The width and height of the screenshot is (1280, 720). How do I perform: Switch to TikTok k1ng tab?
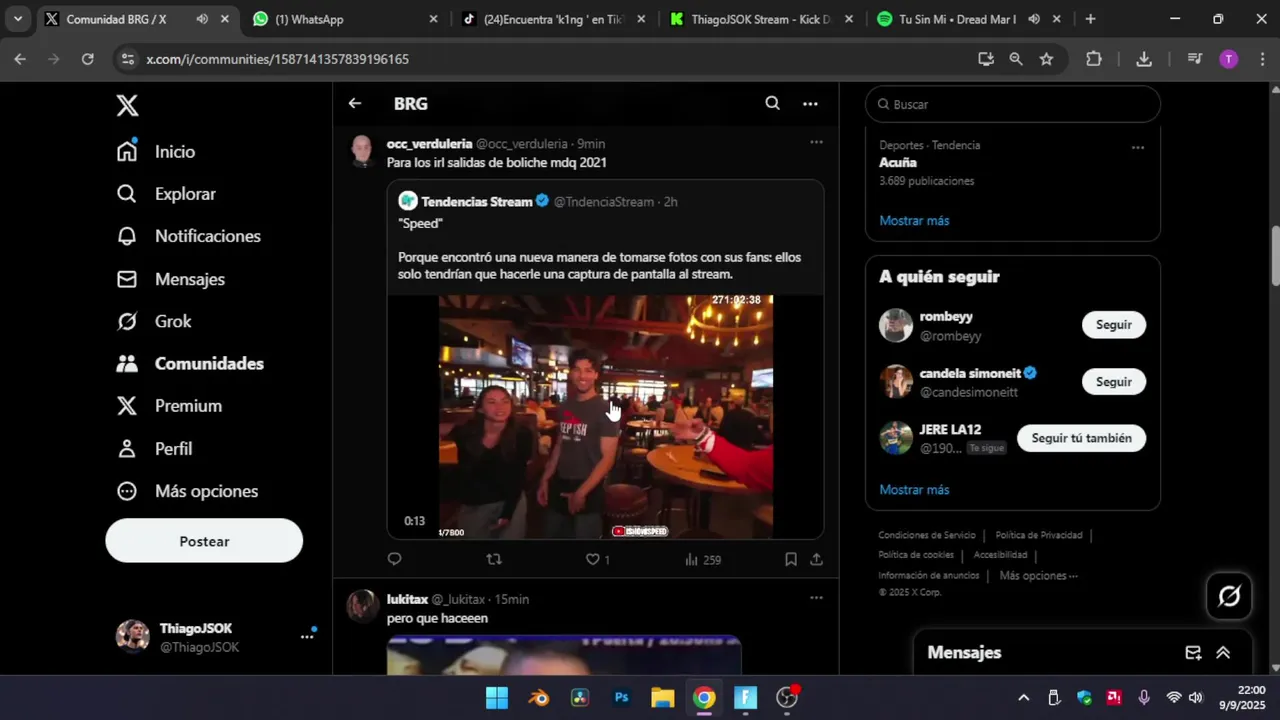pyautogui.click(x=553, y=19)
